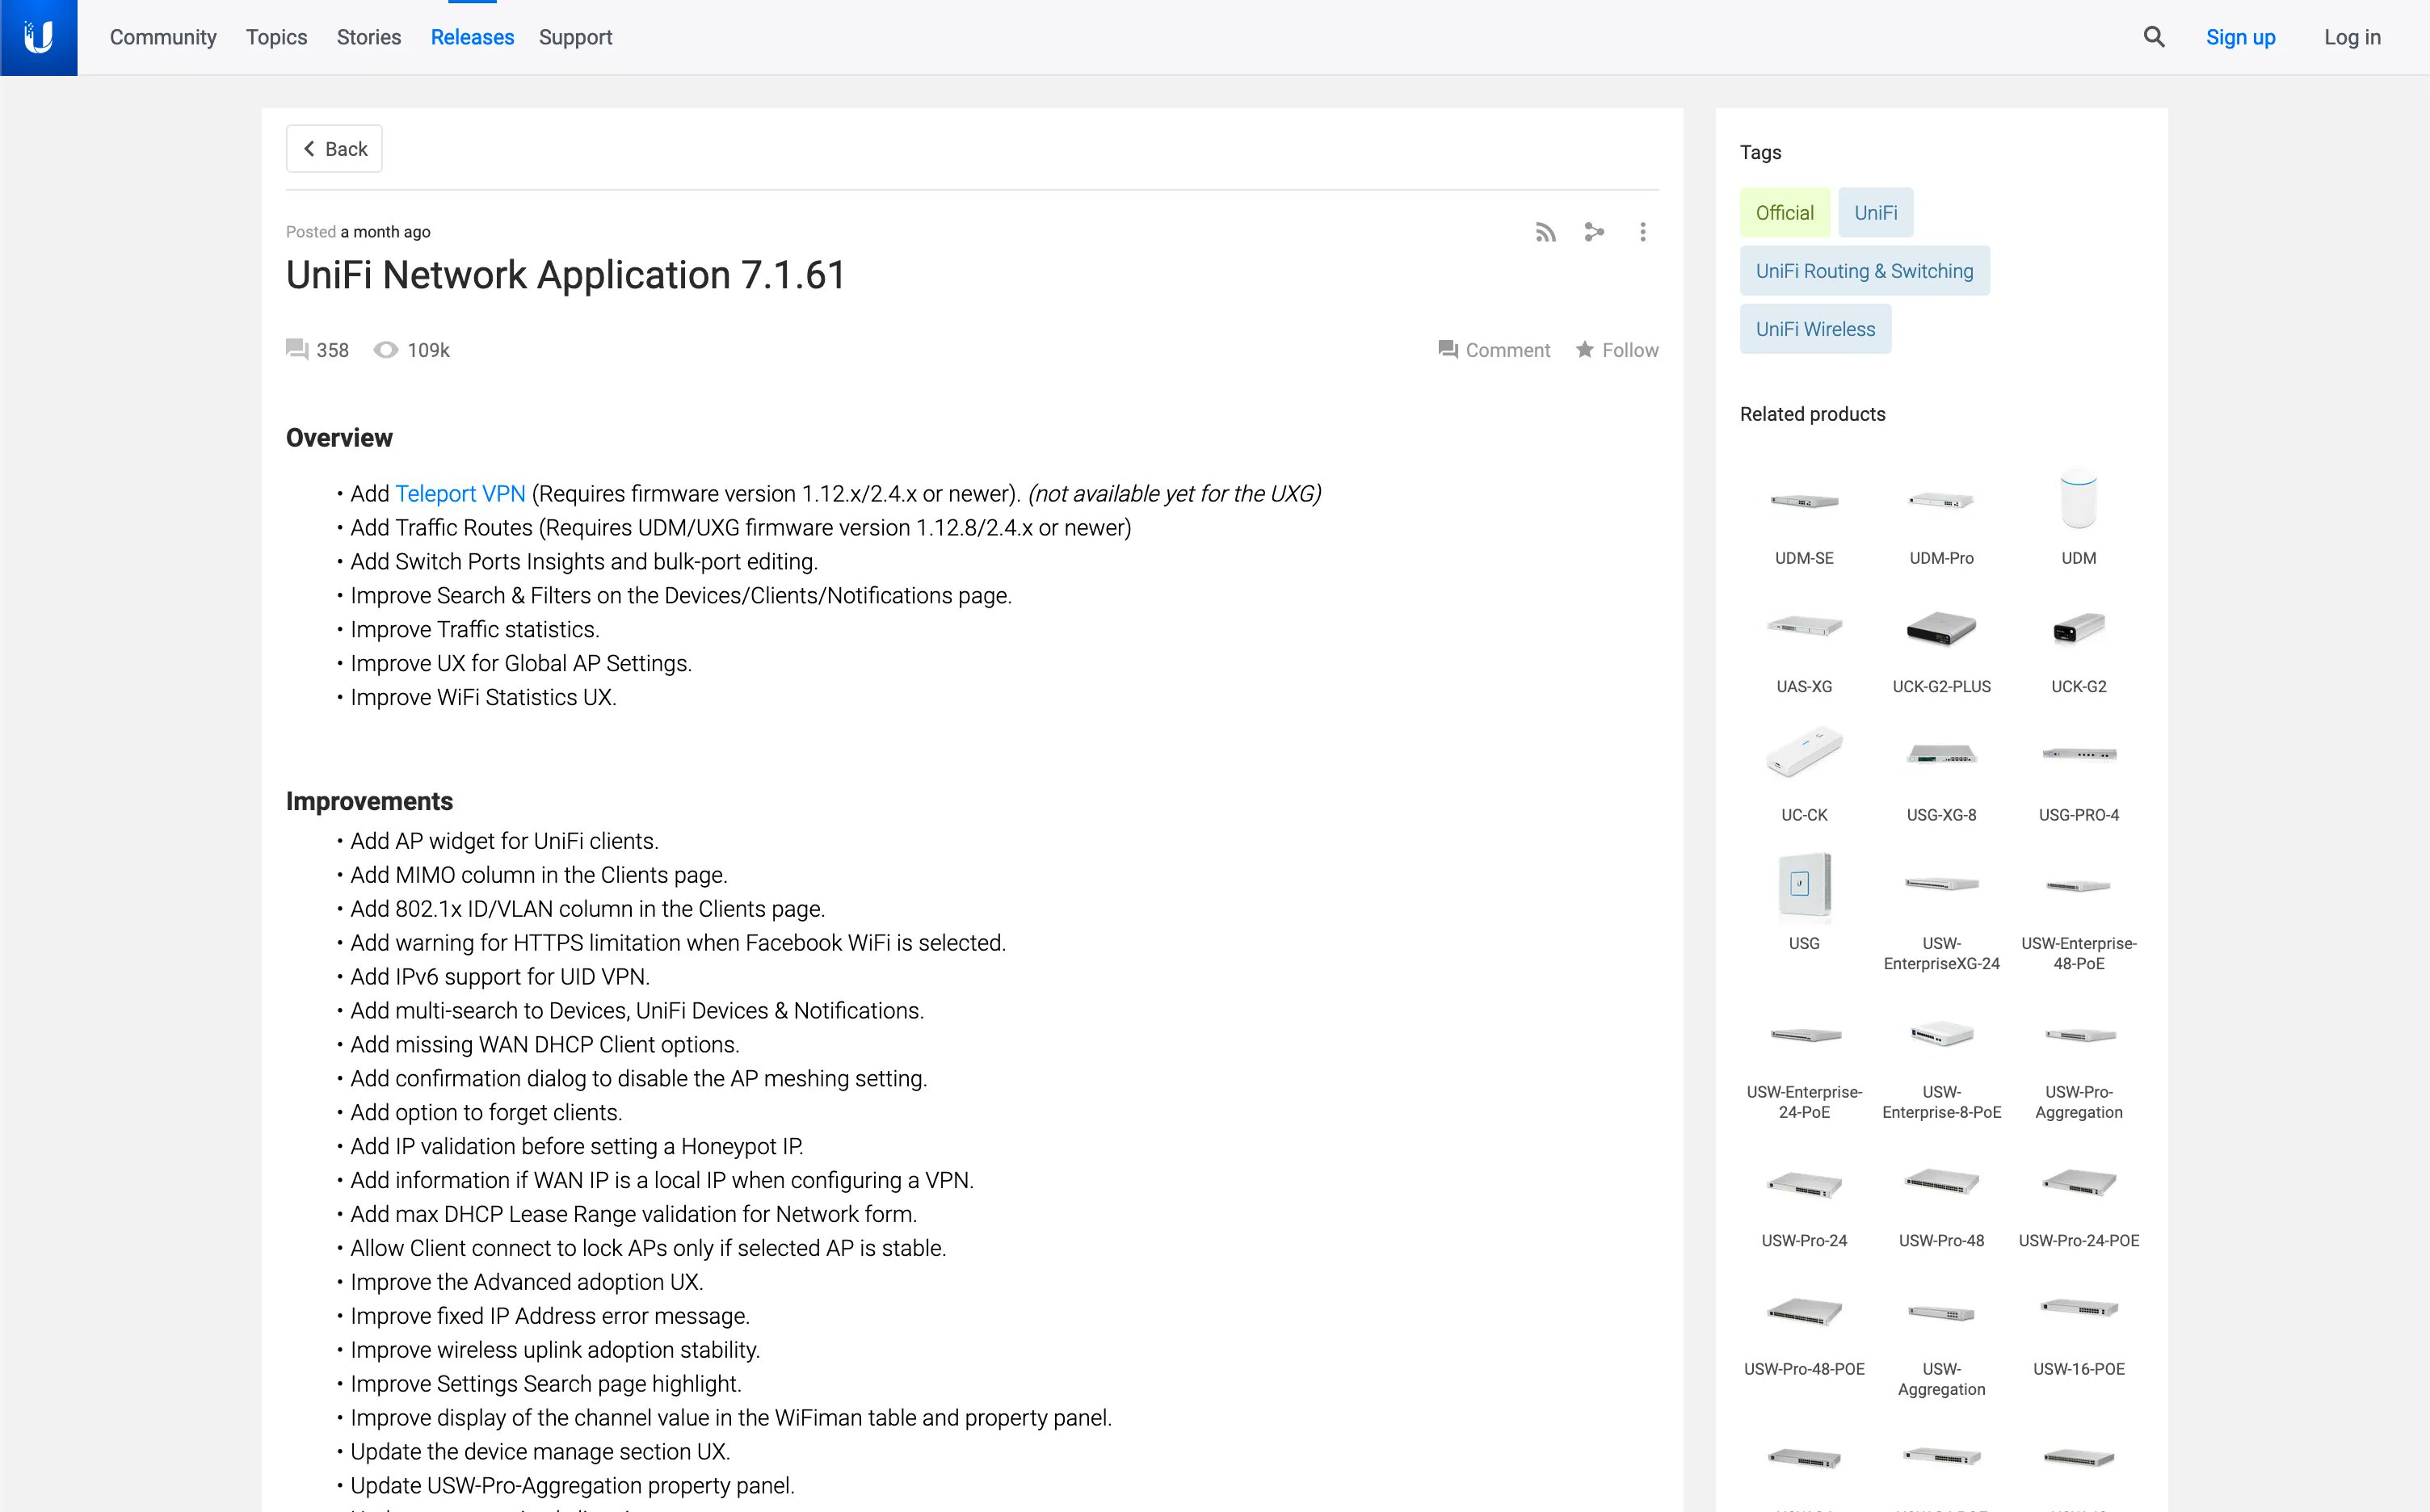Open the Support nav item

point(575,37)
